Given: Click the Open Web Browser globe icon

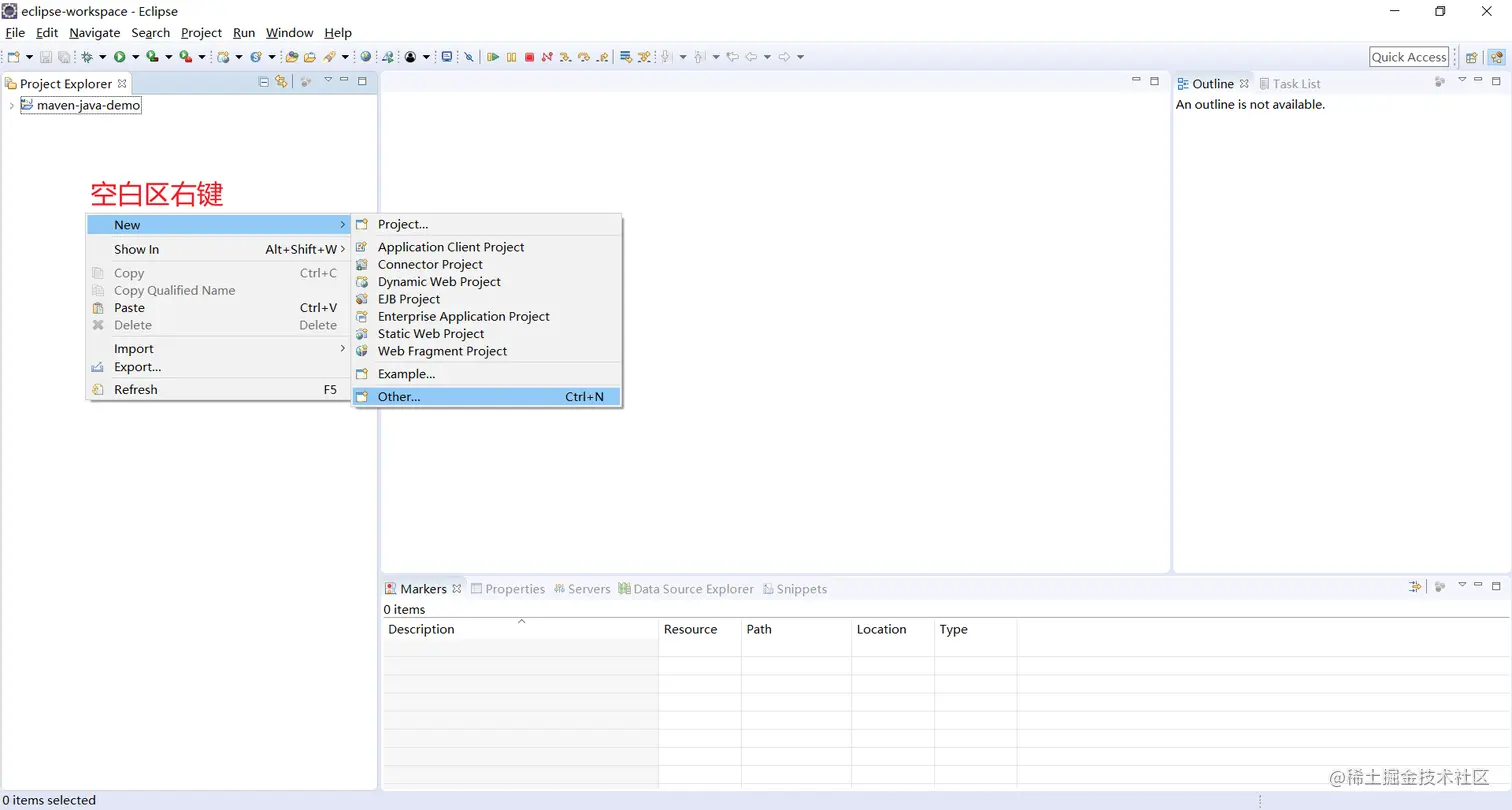Looking at the screenshot, I should tap(366, 57).
